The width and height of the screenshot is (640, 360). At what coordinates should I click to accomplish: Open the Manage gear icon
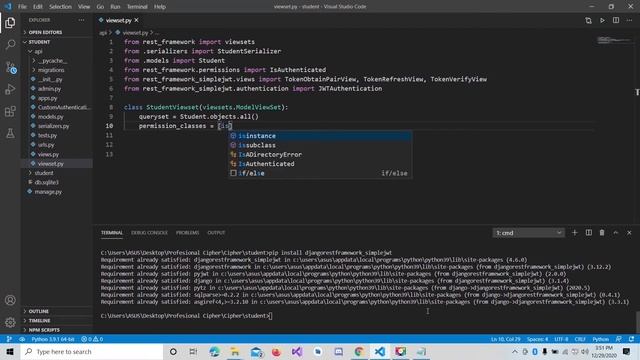tap(10, 322)
